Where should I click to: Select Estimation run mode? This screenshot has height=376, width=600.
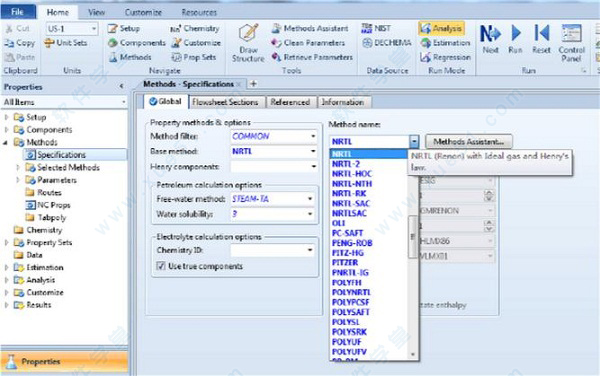pos(445,43)
